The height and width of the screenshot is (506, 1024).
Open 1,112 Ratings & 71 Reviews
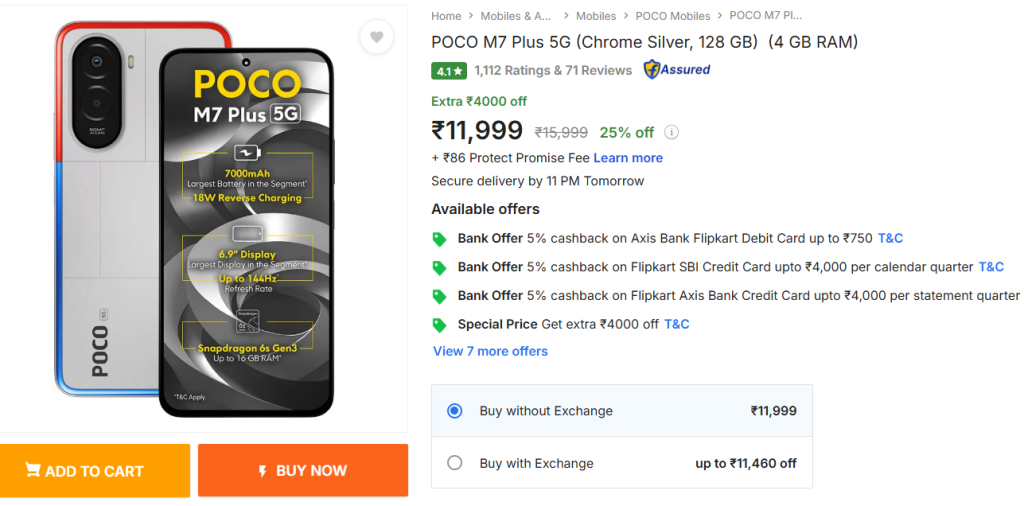click(553, 70)
